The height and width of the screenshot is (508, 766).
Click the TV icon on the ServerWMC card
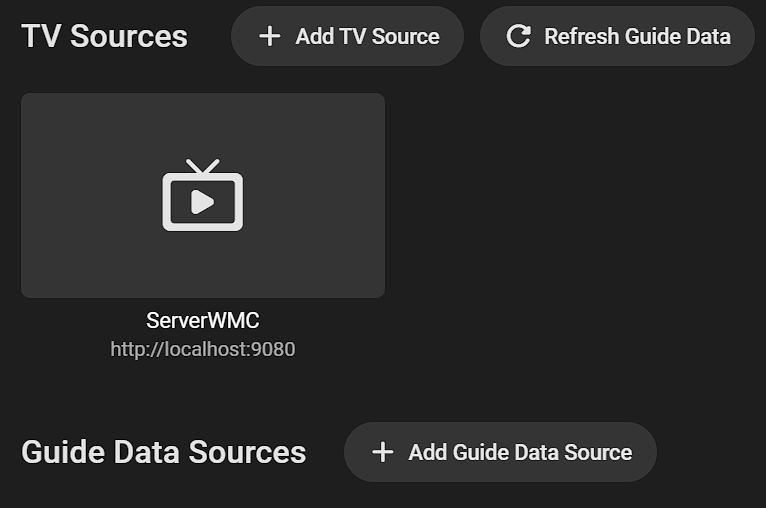(x=203, y=200)
